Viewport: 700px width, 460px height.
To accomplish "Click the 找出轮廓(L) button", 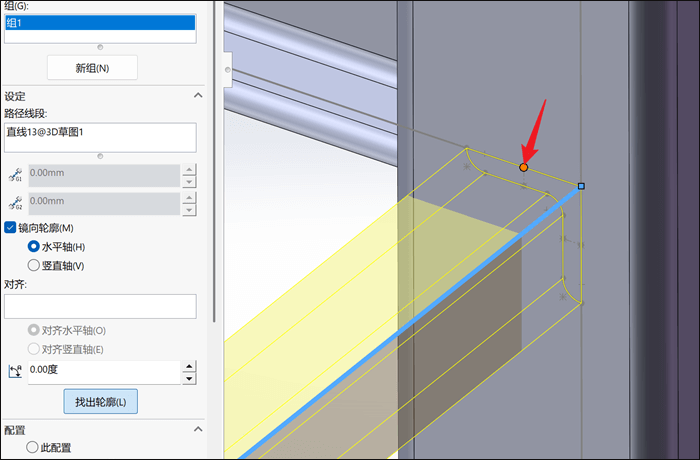I will coord(100,401).
